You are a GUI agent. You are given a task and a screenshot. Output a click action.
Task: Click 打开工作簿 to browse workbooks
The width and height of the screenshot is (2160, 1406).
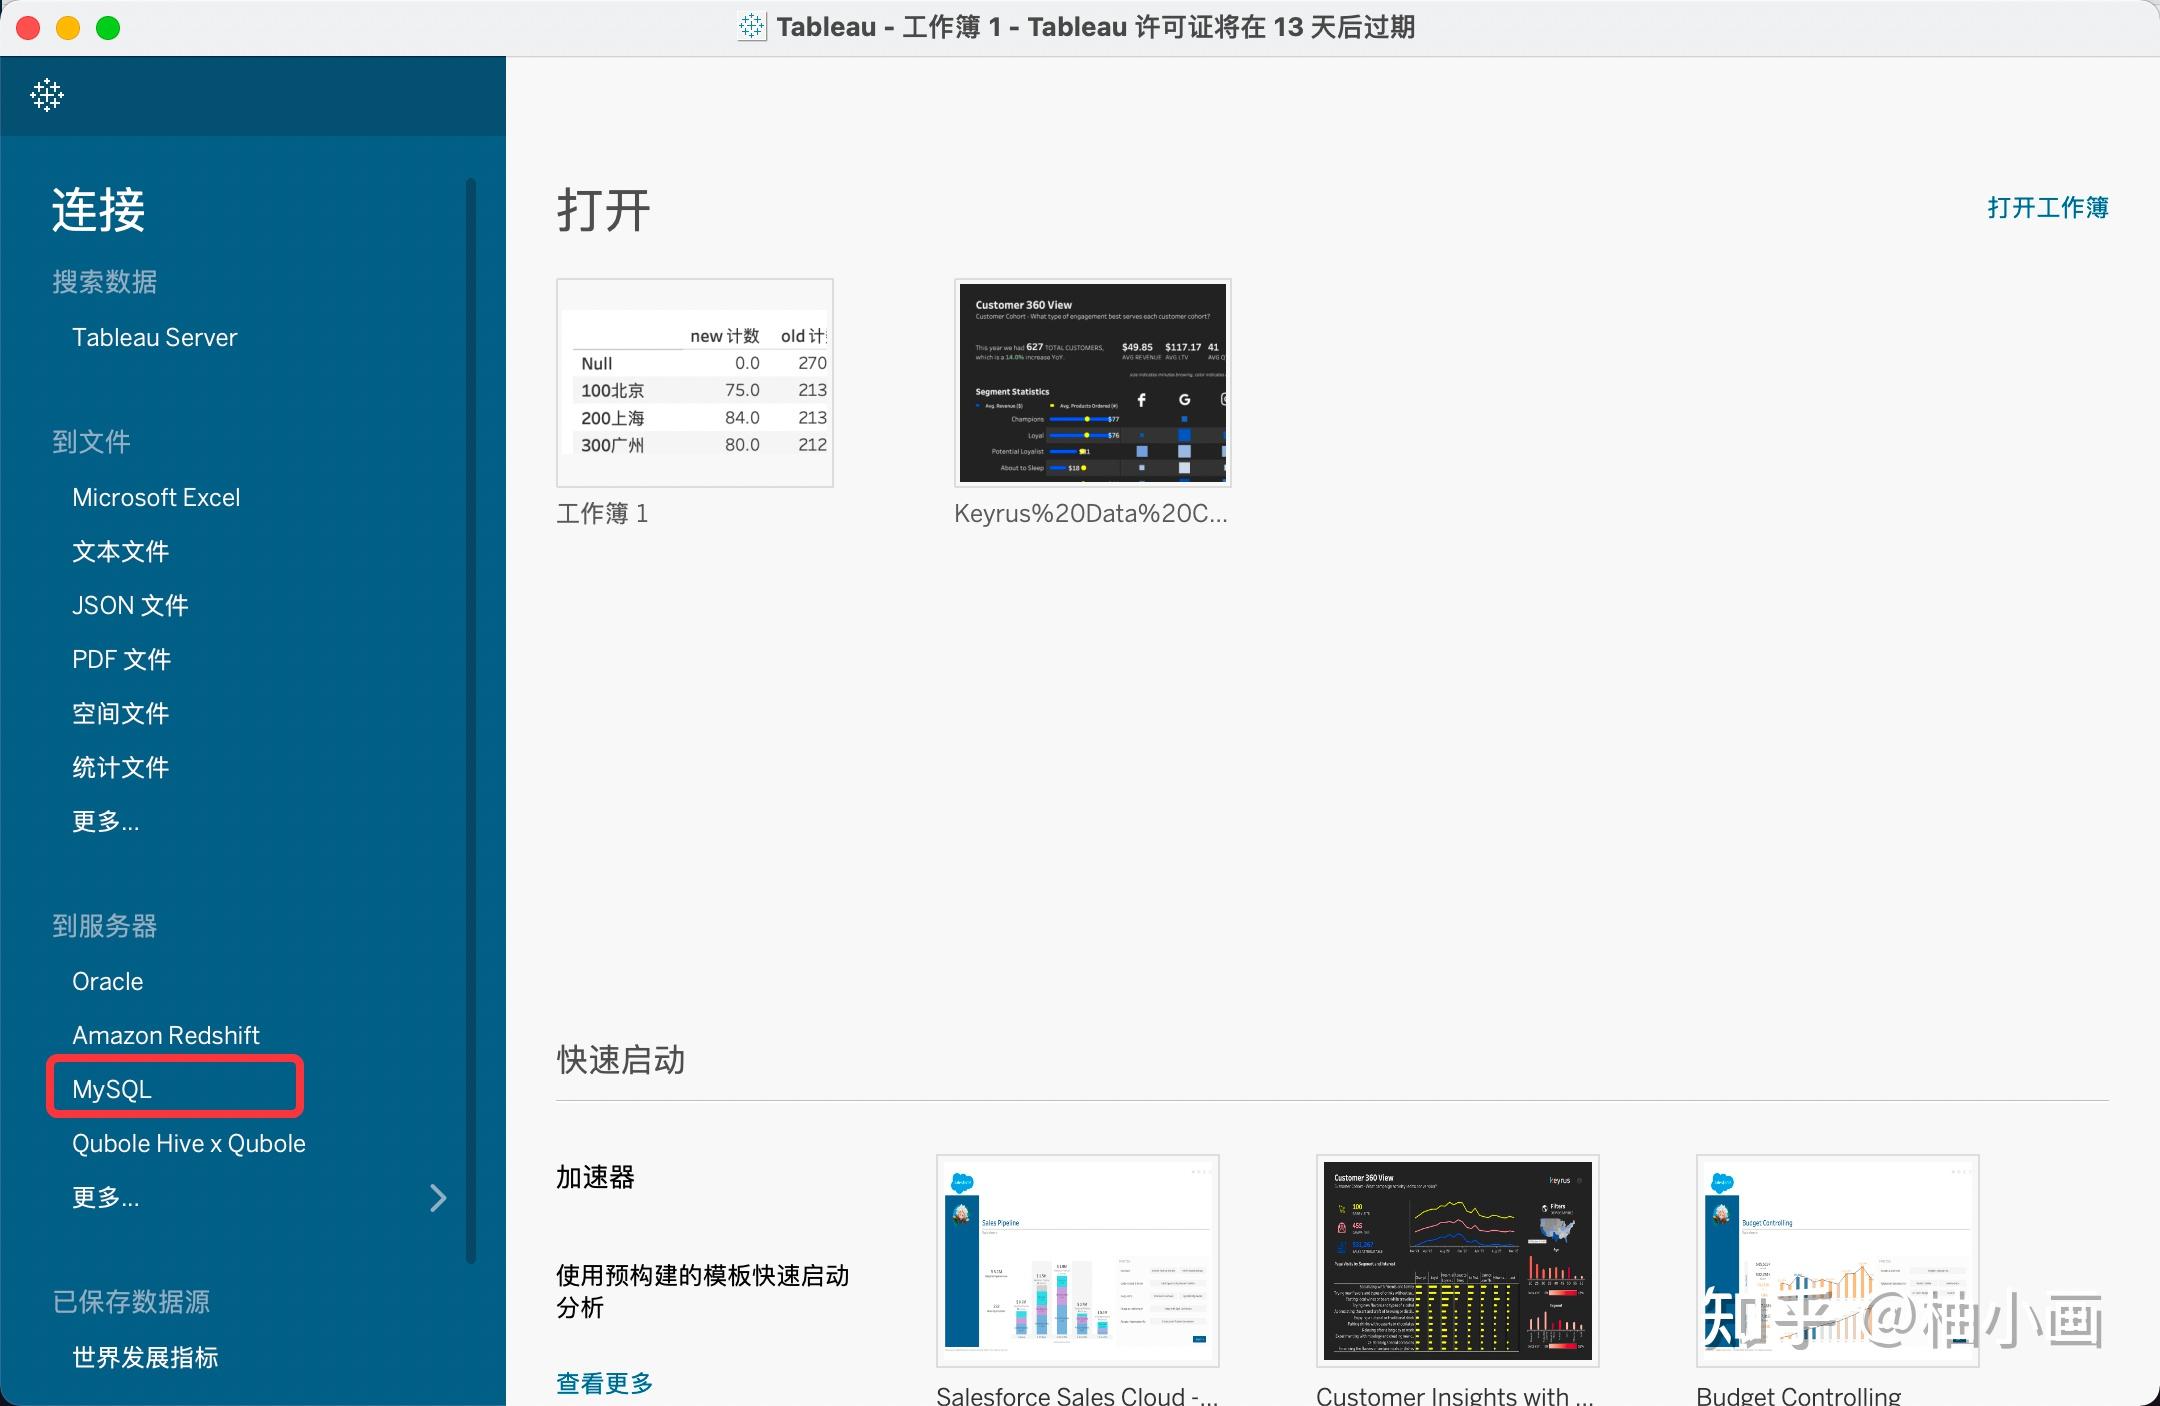point(2048,208)
